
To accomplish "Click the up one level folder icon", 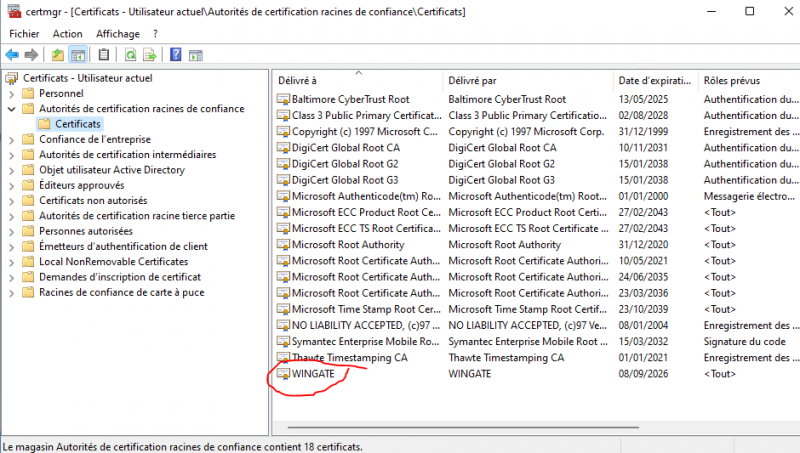I will click(58, 54).
